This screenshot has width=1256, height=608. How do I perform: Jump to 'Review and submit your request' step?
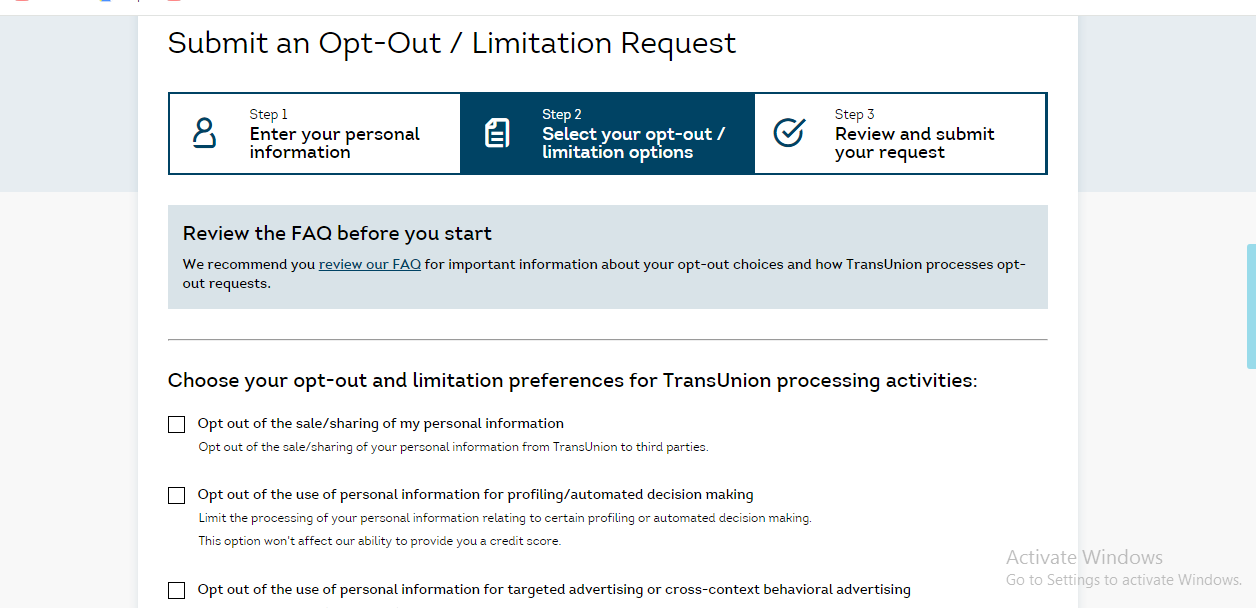coord(914,143)
